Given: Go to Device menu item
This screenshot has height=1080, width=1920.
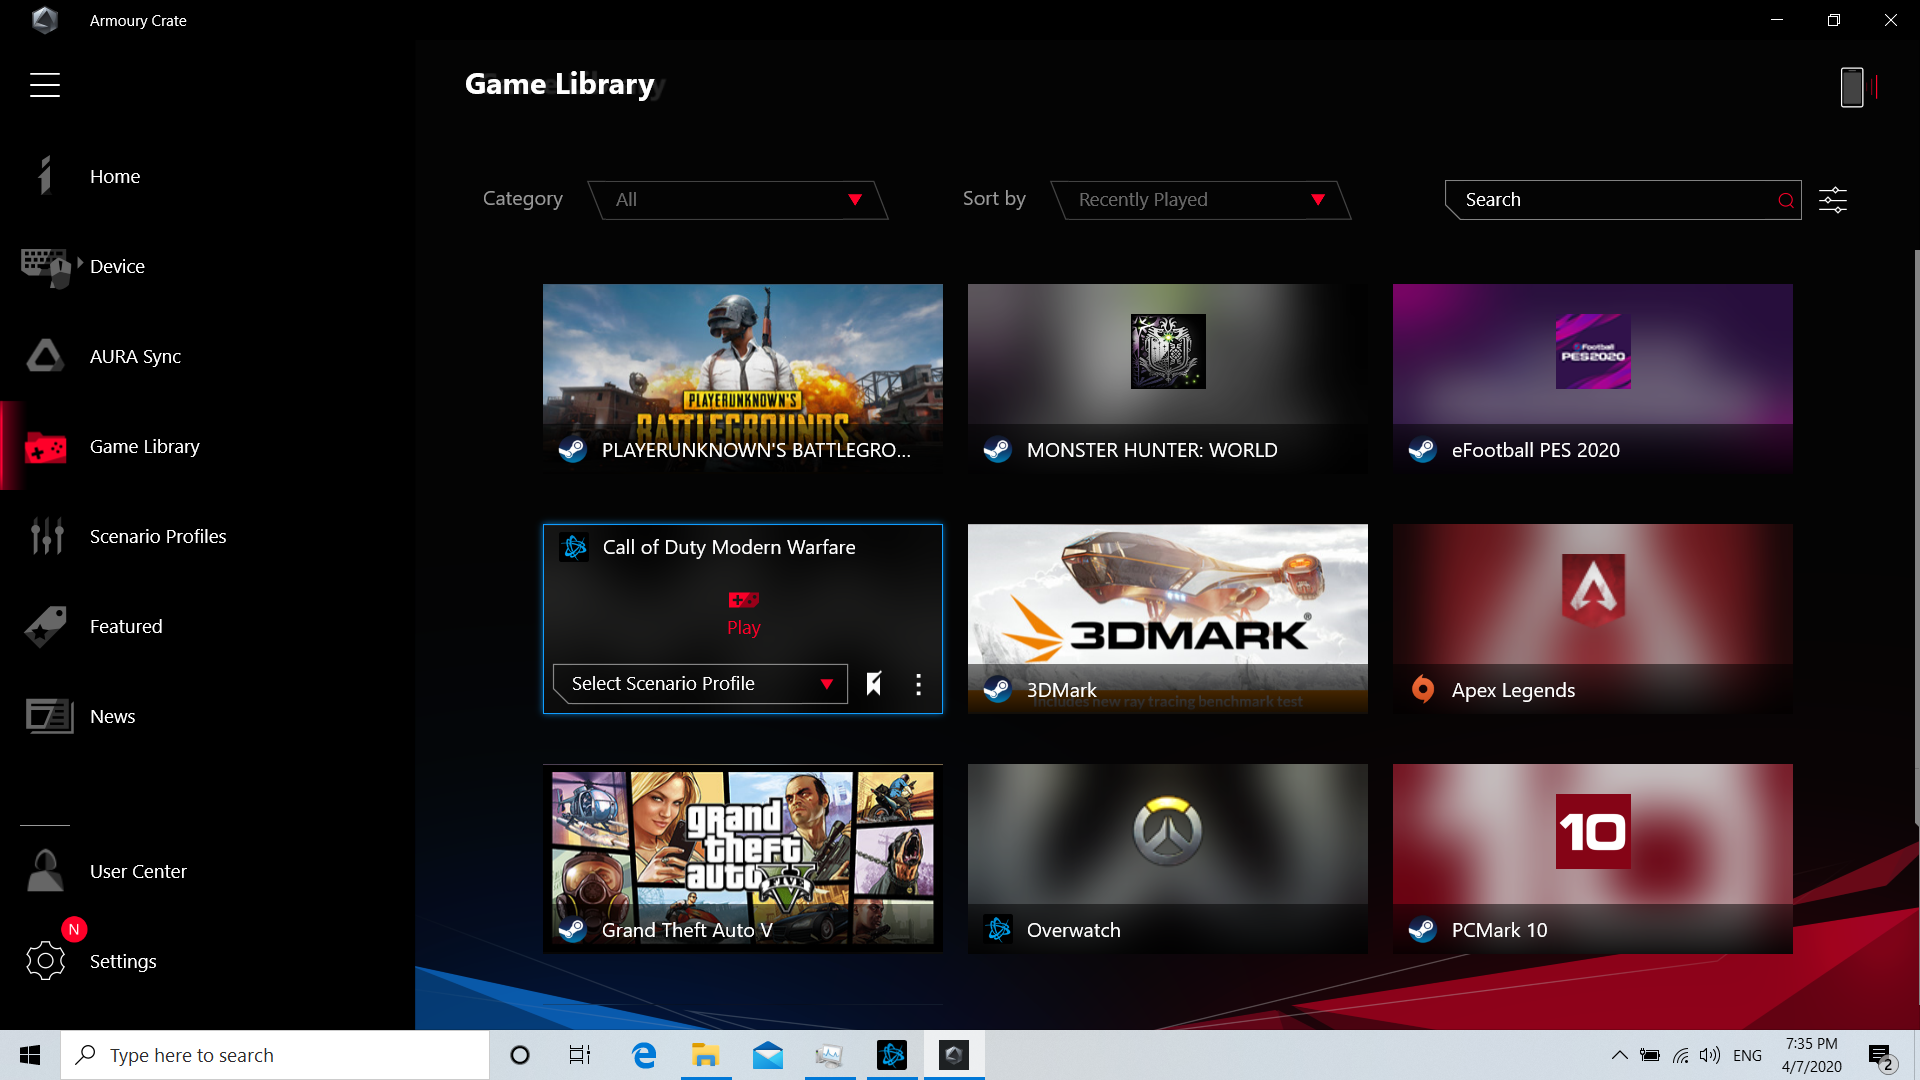Looking at the screenshot, I should coord(117,267).
